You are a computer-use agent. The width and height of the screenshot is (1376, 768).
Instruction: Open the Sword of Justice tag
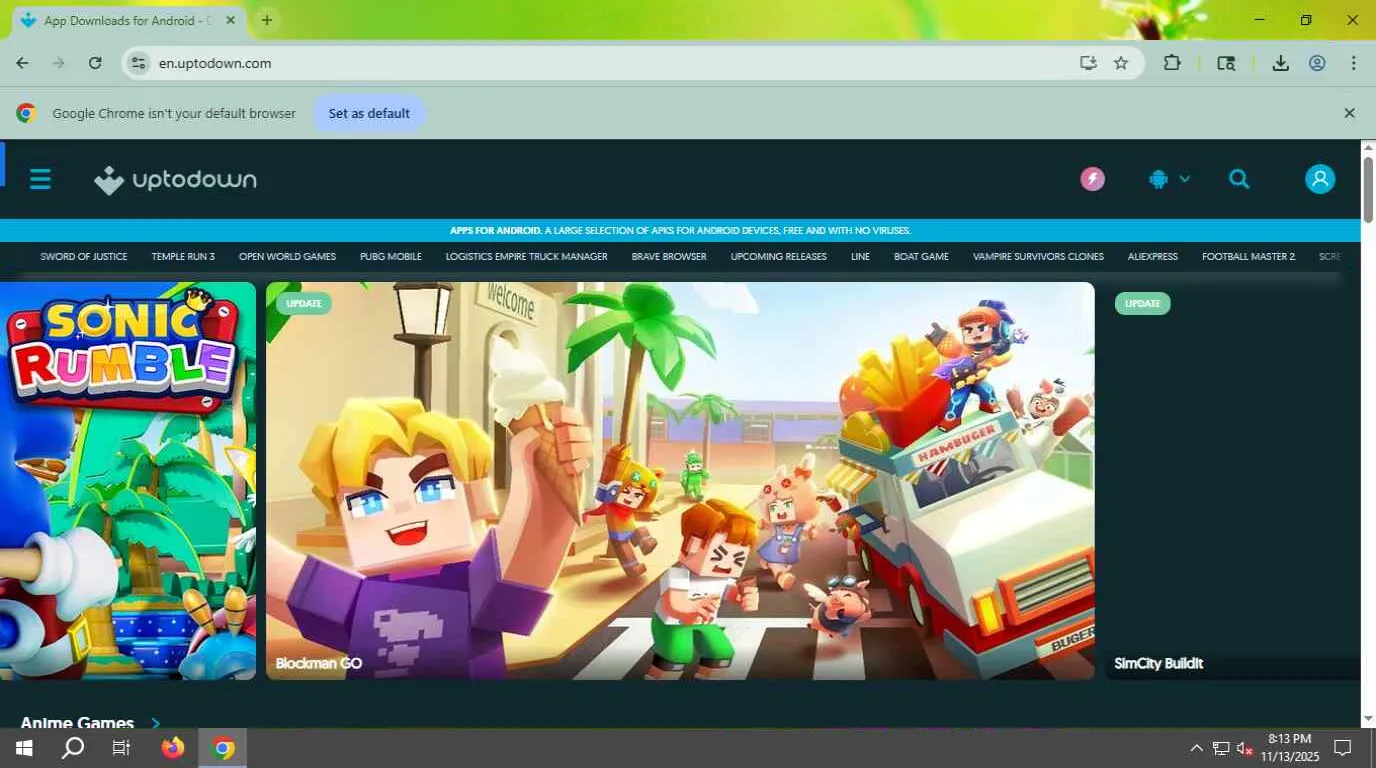[84, 257]
